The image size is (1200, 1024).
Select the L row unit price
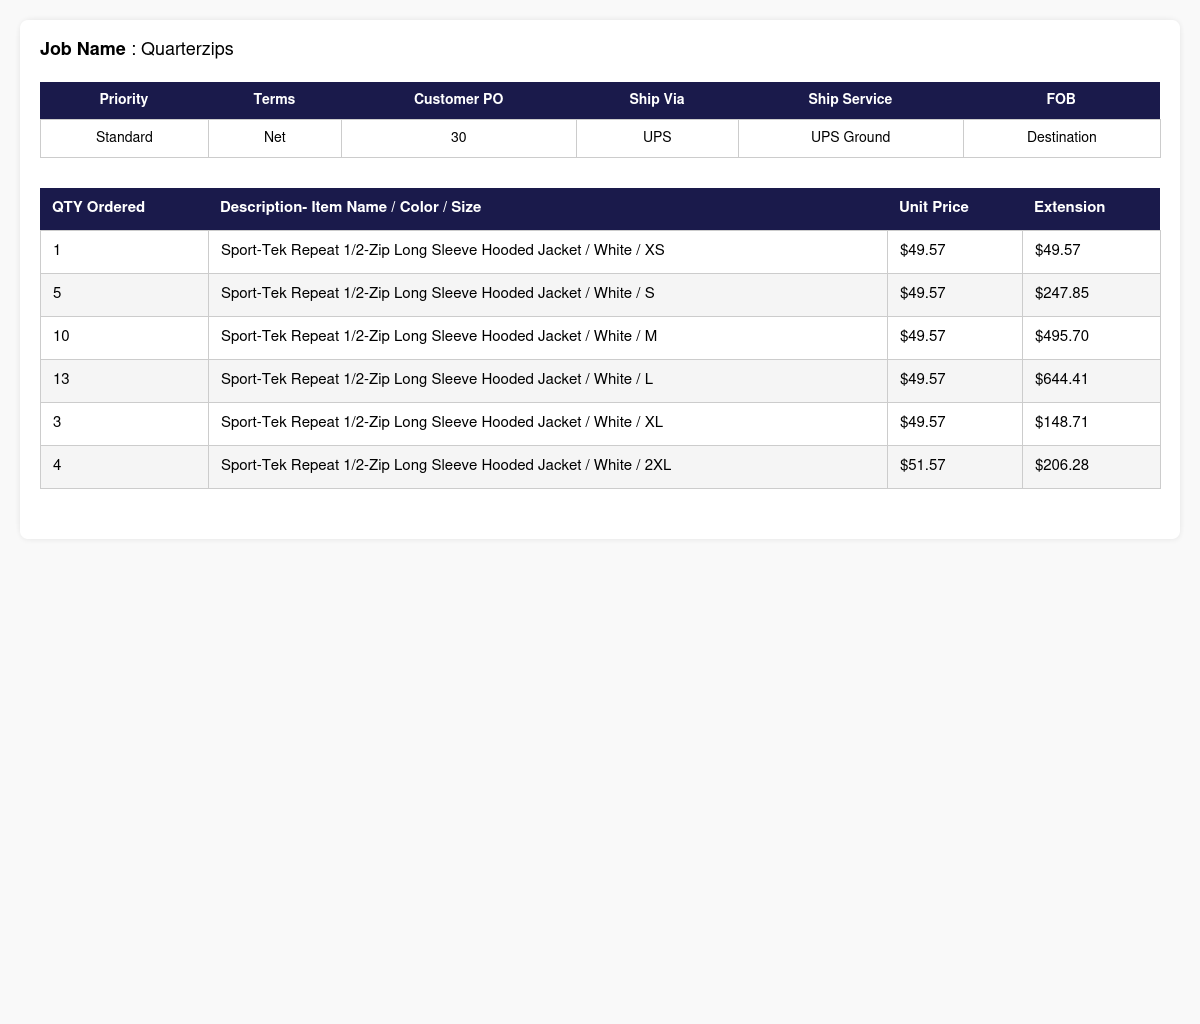click(955, 380)
